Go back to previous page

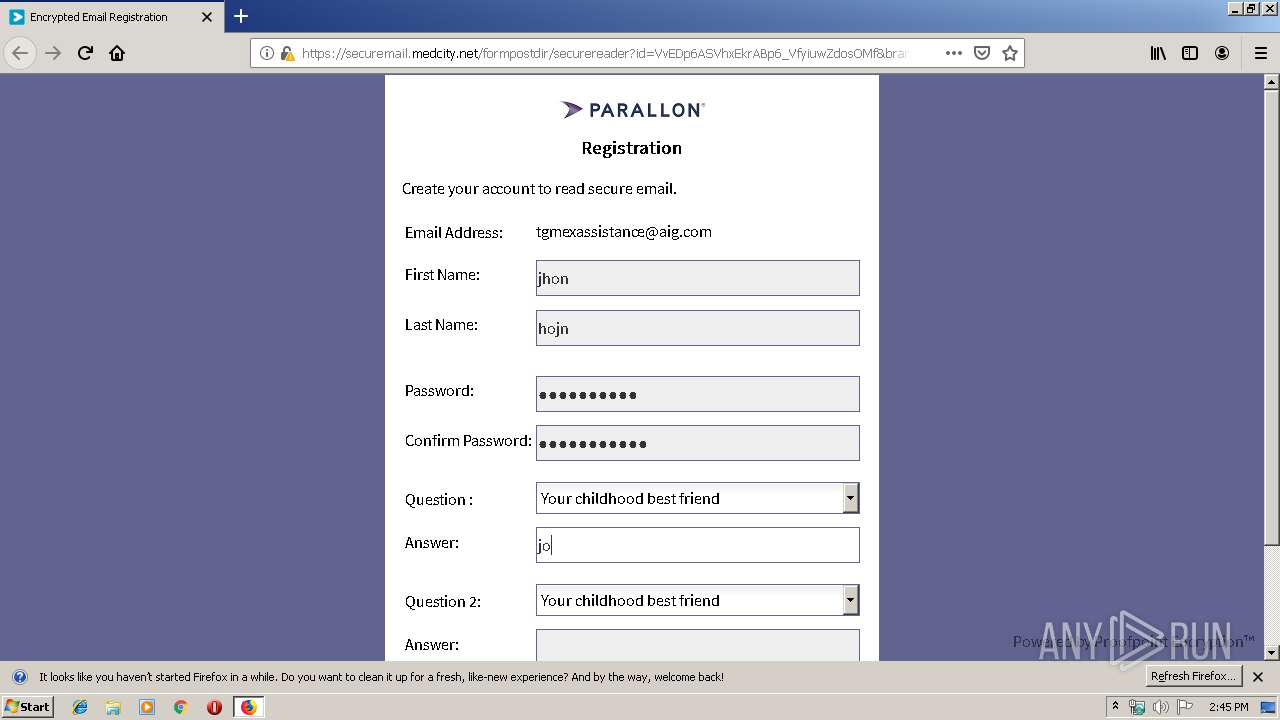[20, 53]
